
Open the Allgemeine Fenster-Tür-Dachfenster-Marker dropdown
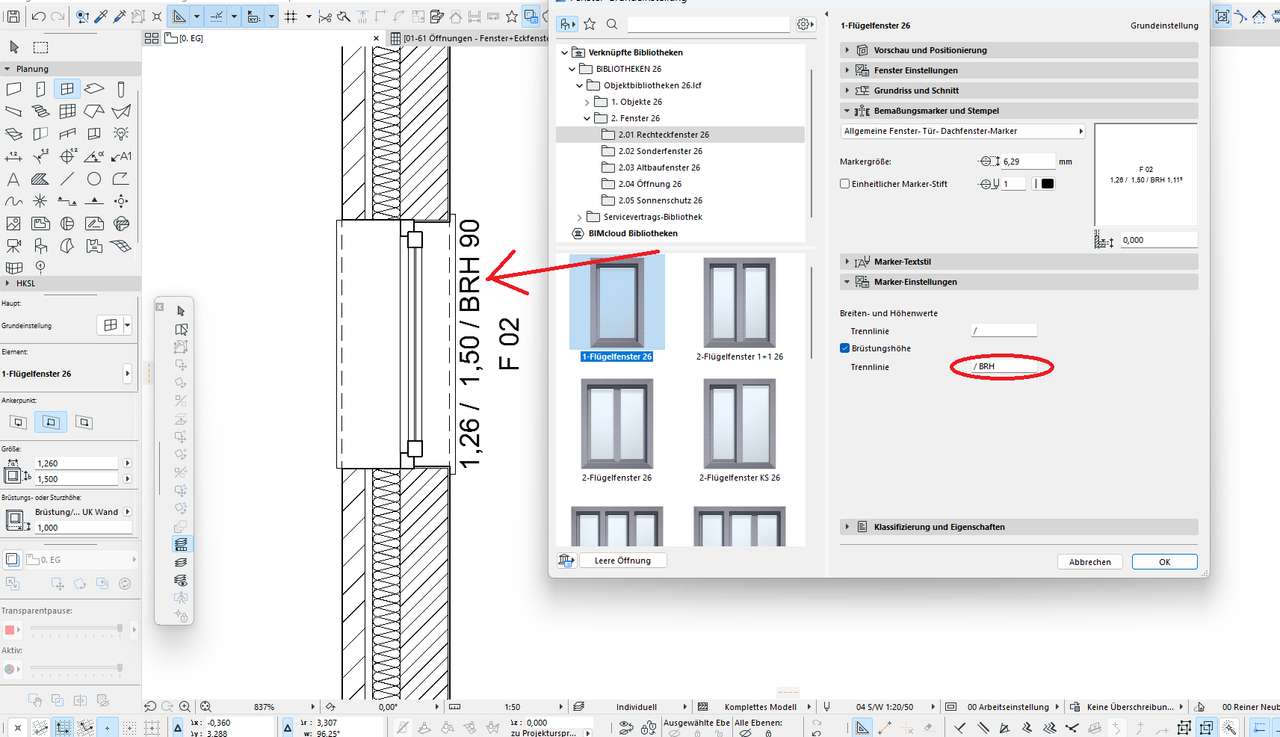(964, 131)
